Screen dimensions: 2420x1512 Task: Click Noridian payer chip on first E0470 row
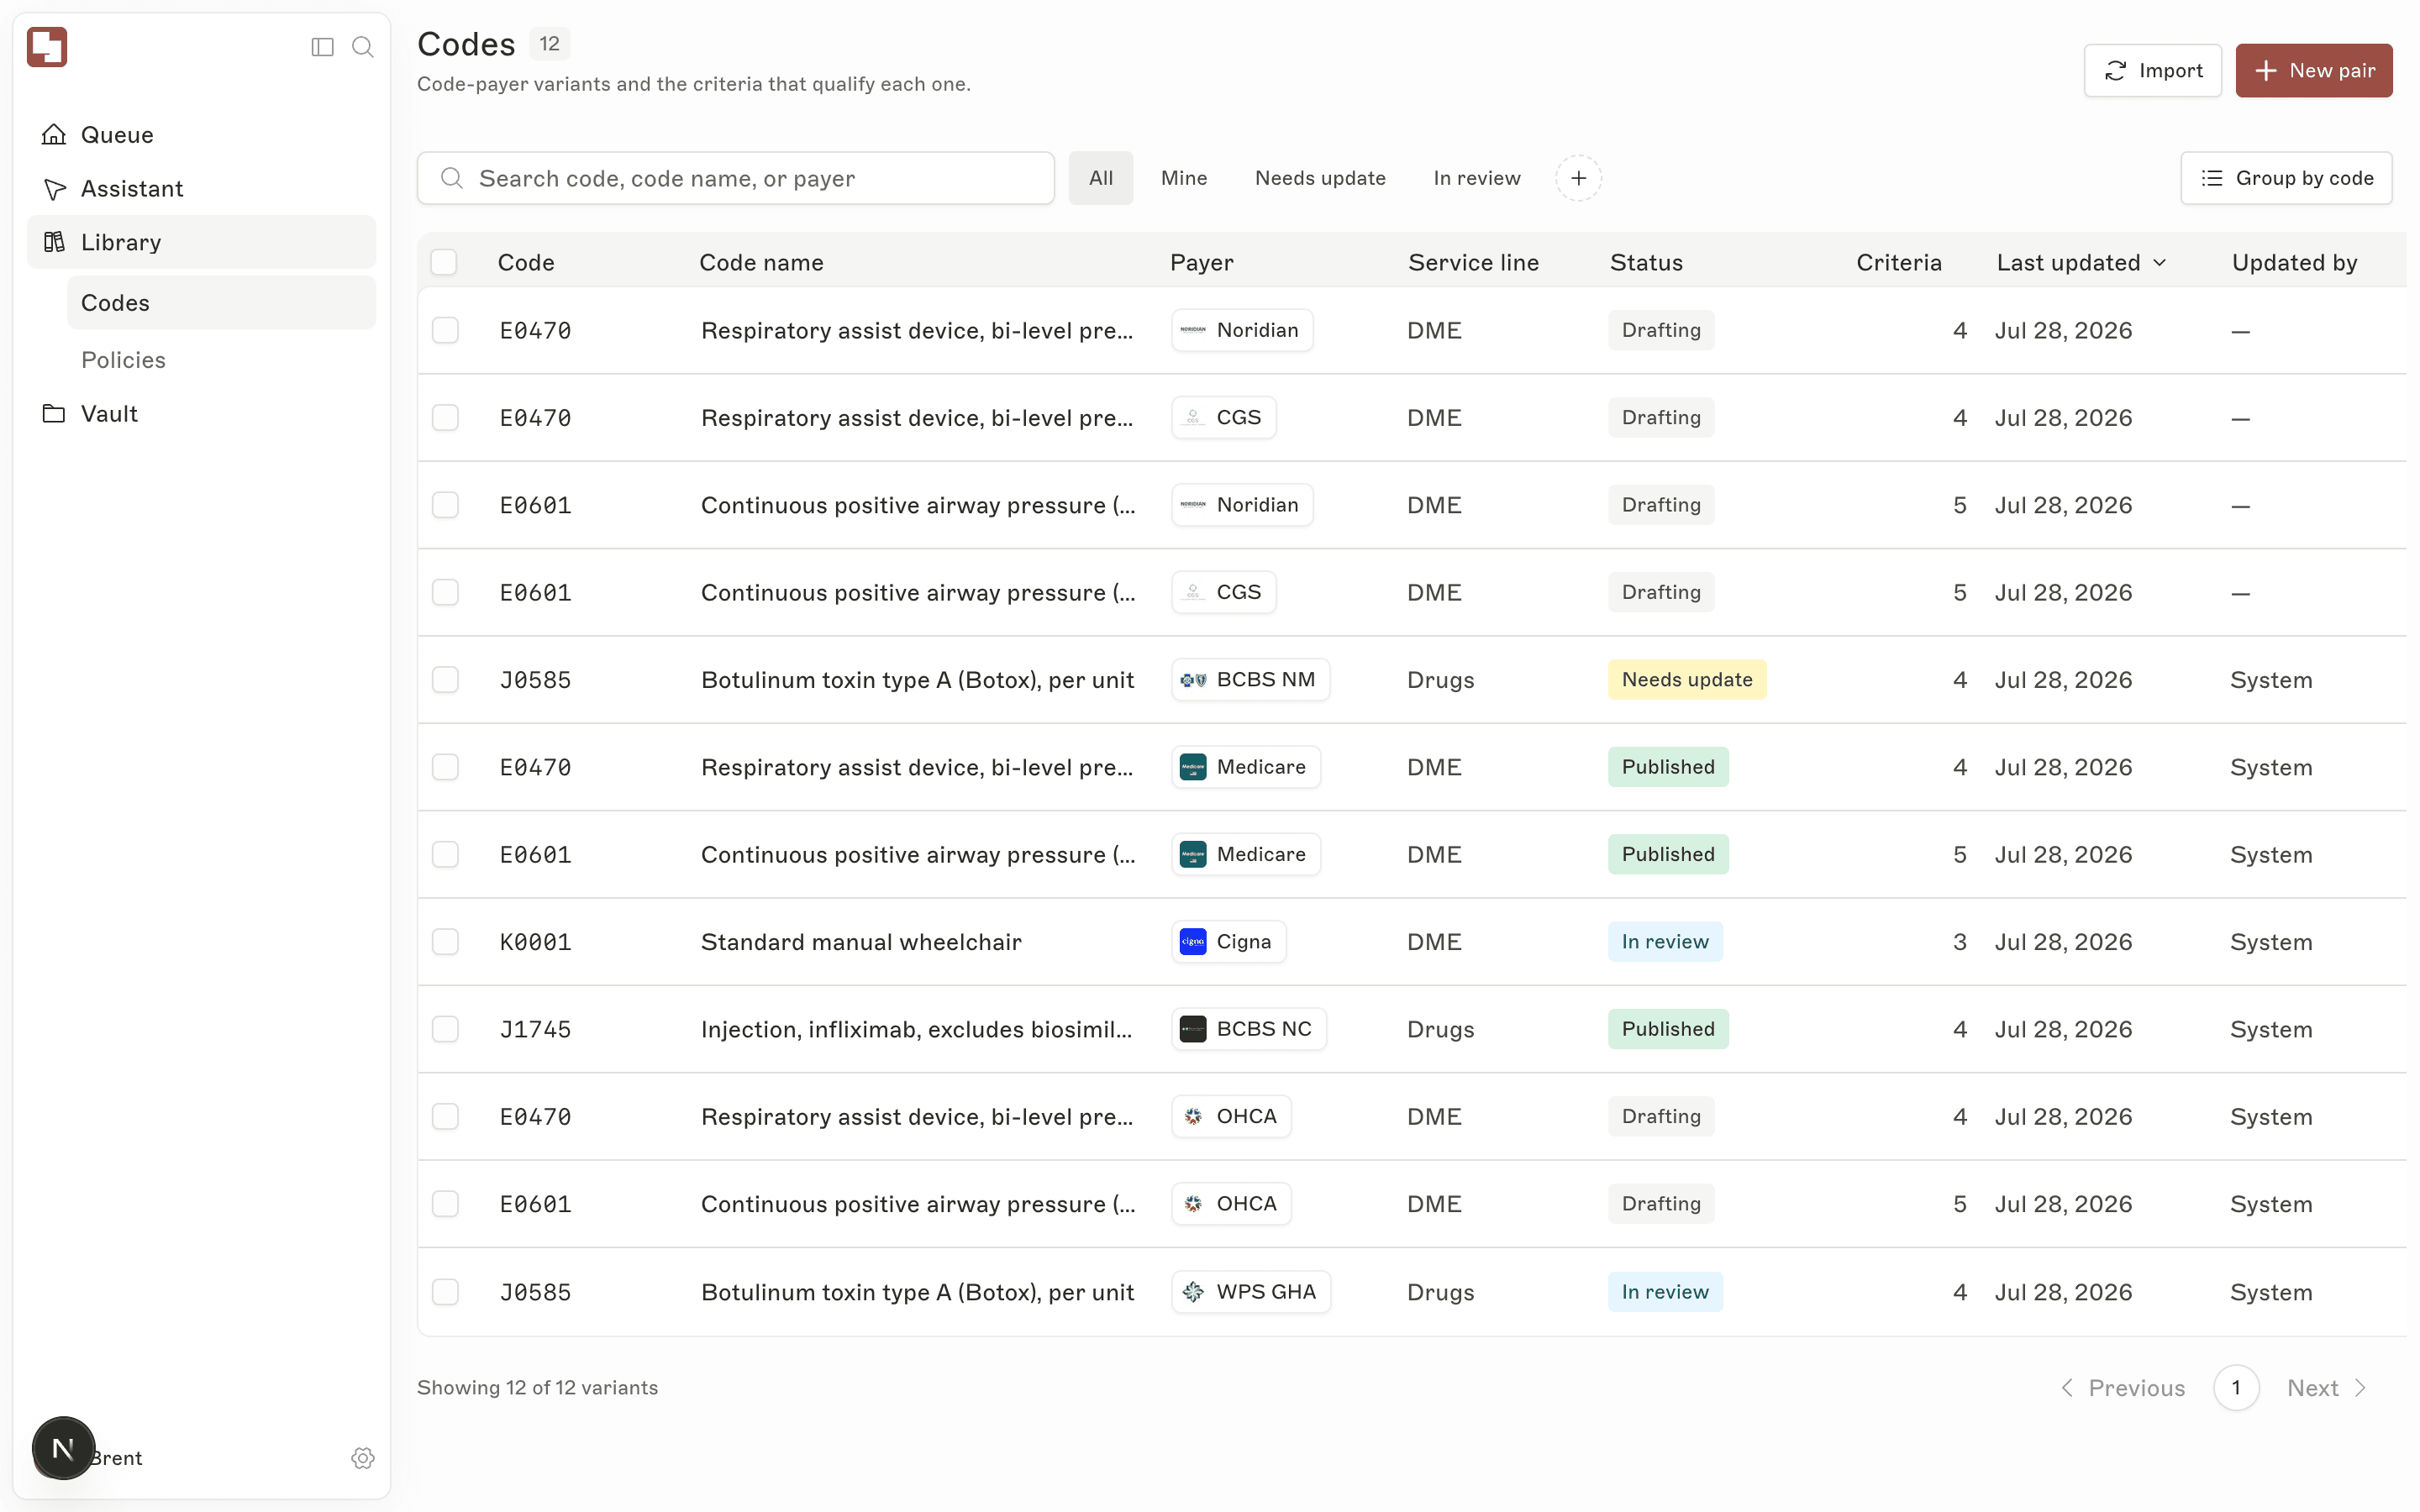click(x=1242, y=330)
